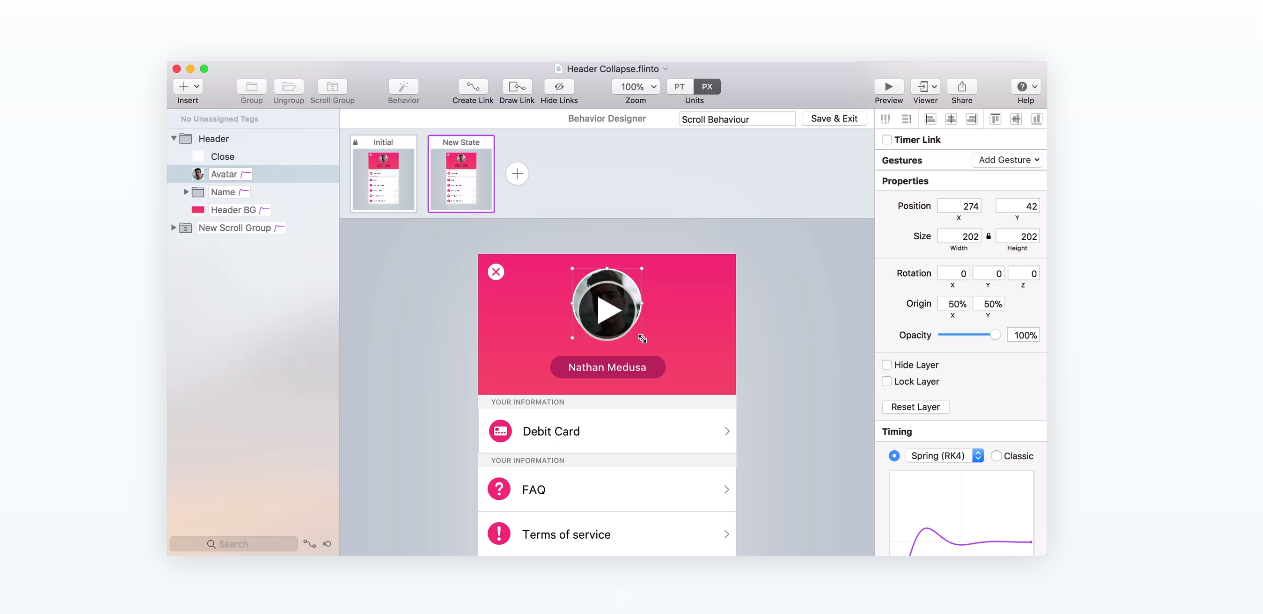Click the Group toolbar icon
The image size is (1263, 614).
[251, 87]
